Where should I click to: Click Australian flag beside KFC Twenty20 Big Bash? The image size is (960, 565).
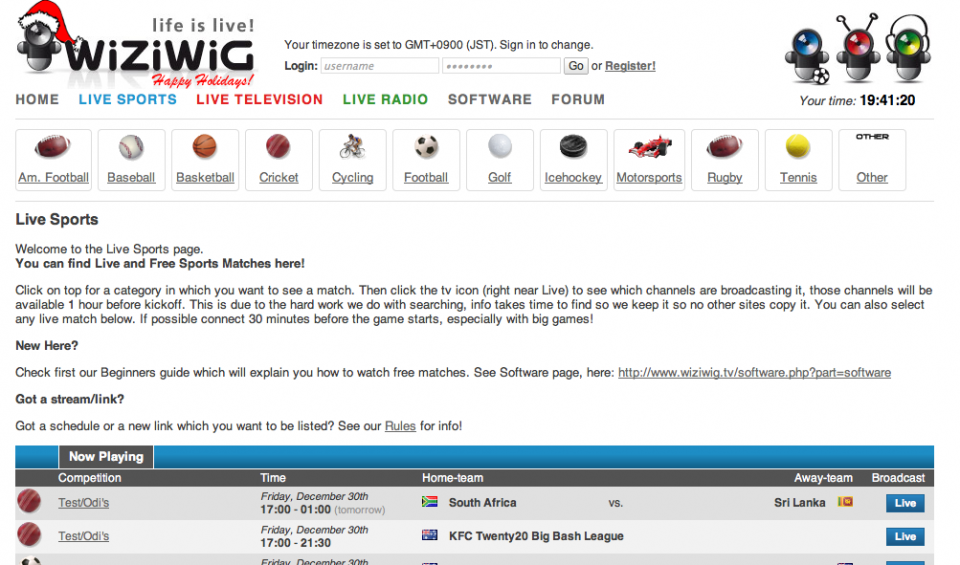pos(430,535)
